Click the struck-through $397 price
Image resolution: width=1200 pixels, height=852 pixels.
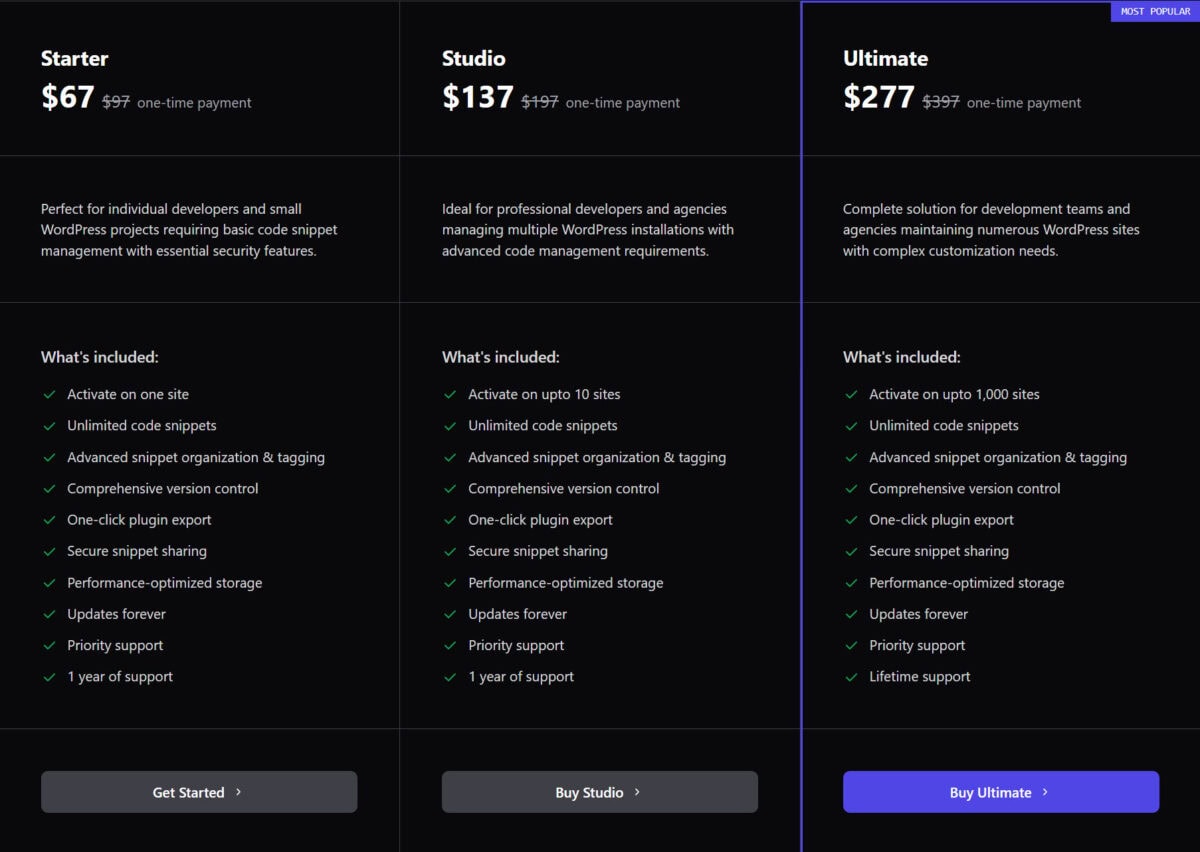coord(941,102)
